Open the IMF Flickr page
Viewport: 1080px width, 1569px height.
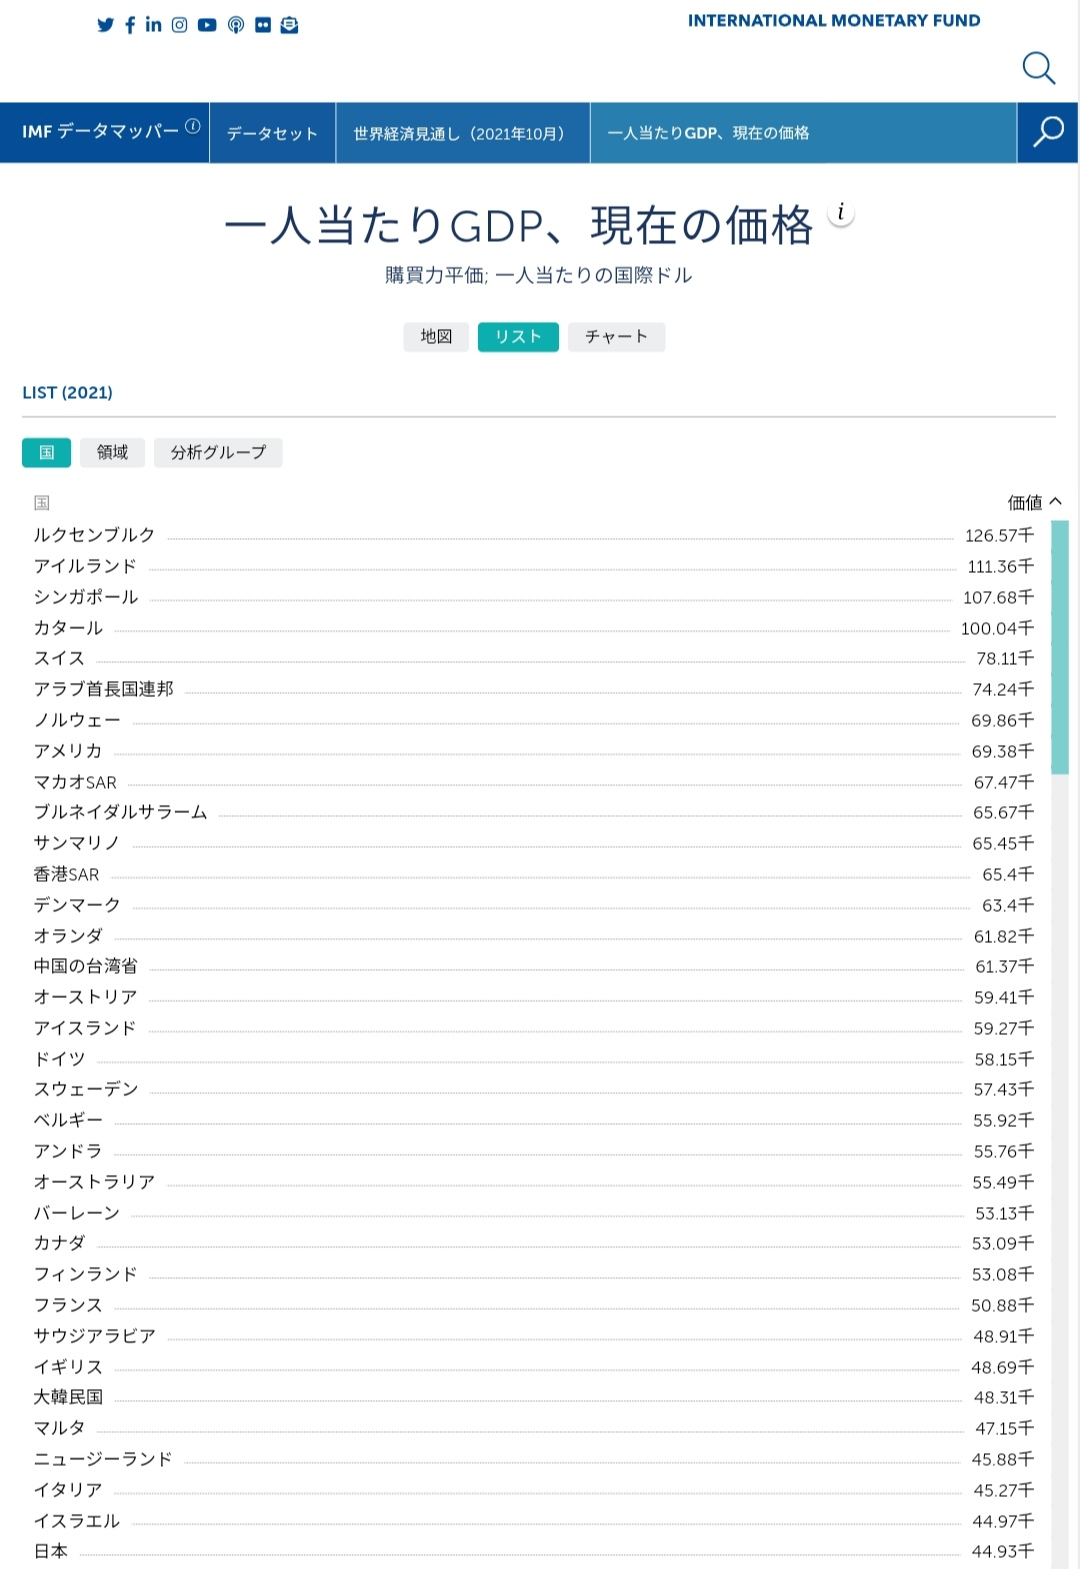point(263,25)
